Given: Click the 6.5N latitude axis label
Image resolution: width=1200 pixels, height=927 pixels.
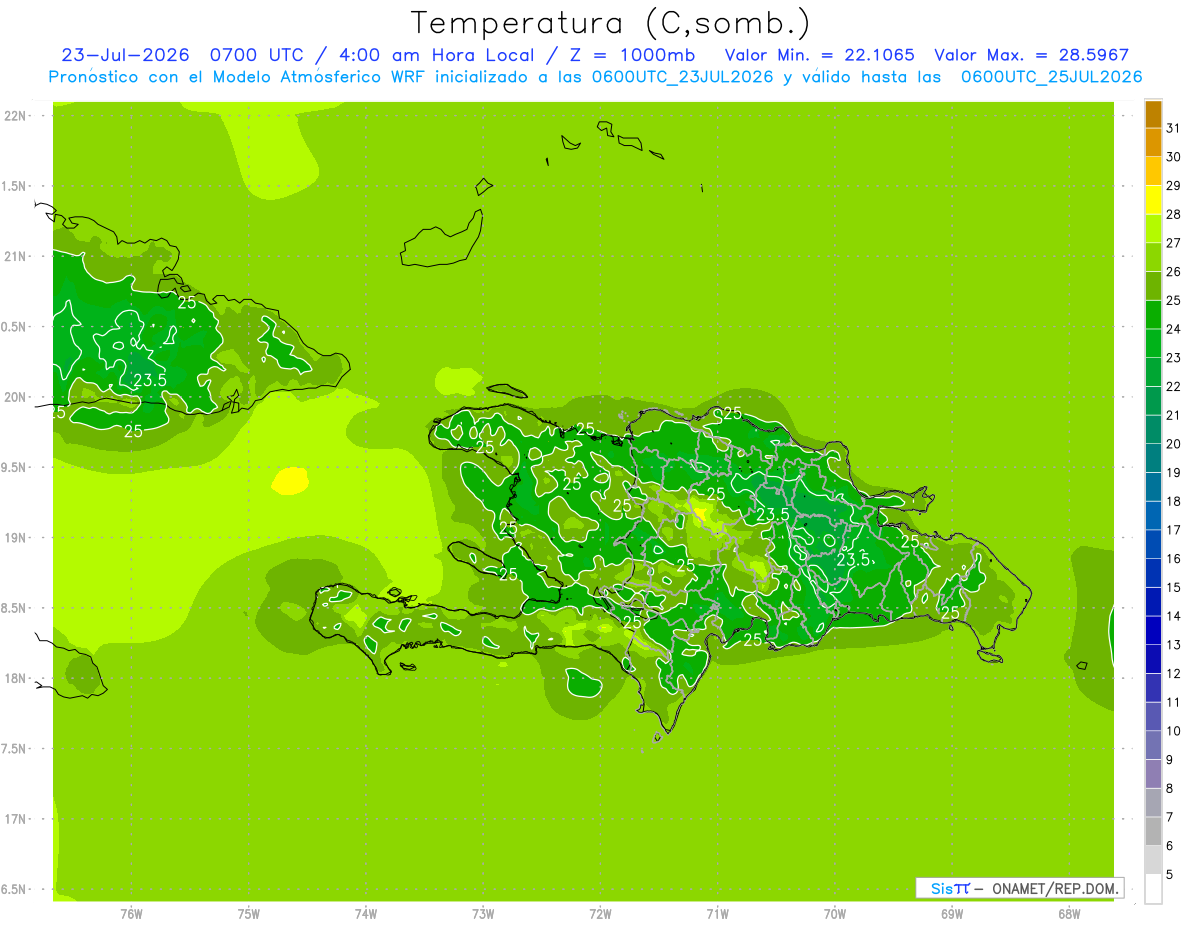Looking at the screenshot, I should pos(13,889).
